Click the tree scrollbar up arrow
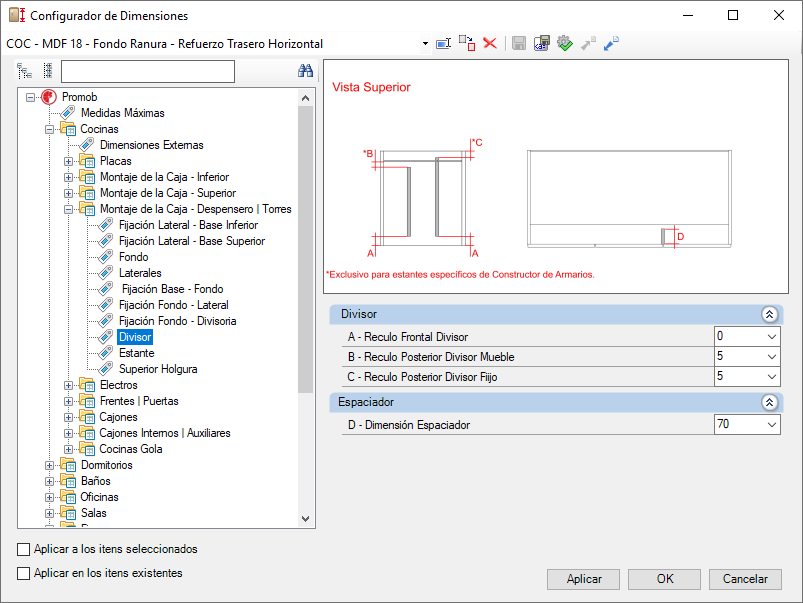The height and width of the screenshot is (603, 803). pyautogui.click(x=306, y=98)
